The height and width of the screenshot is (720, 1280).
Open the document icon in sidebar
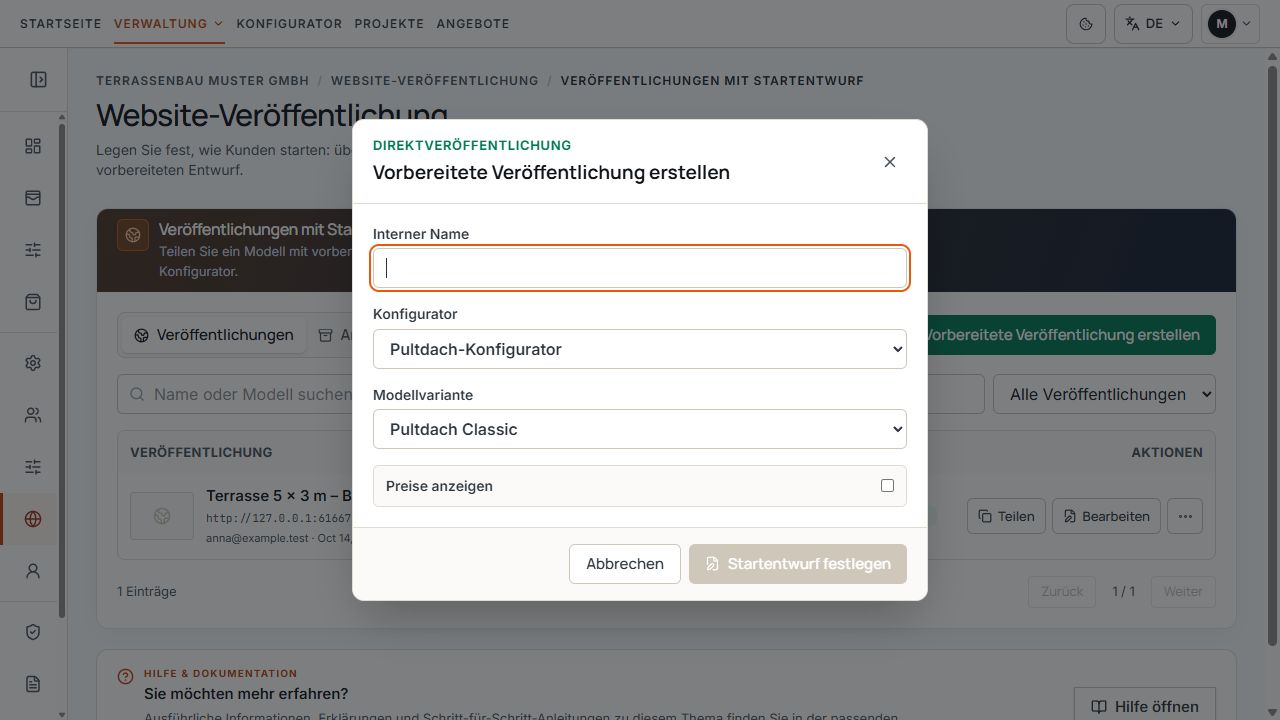[x=33, y=684]
